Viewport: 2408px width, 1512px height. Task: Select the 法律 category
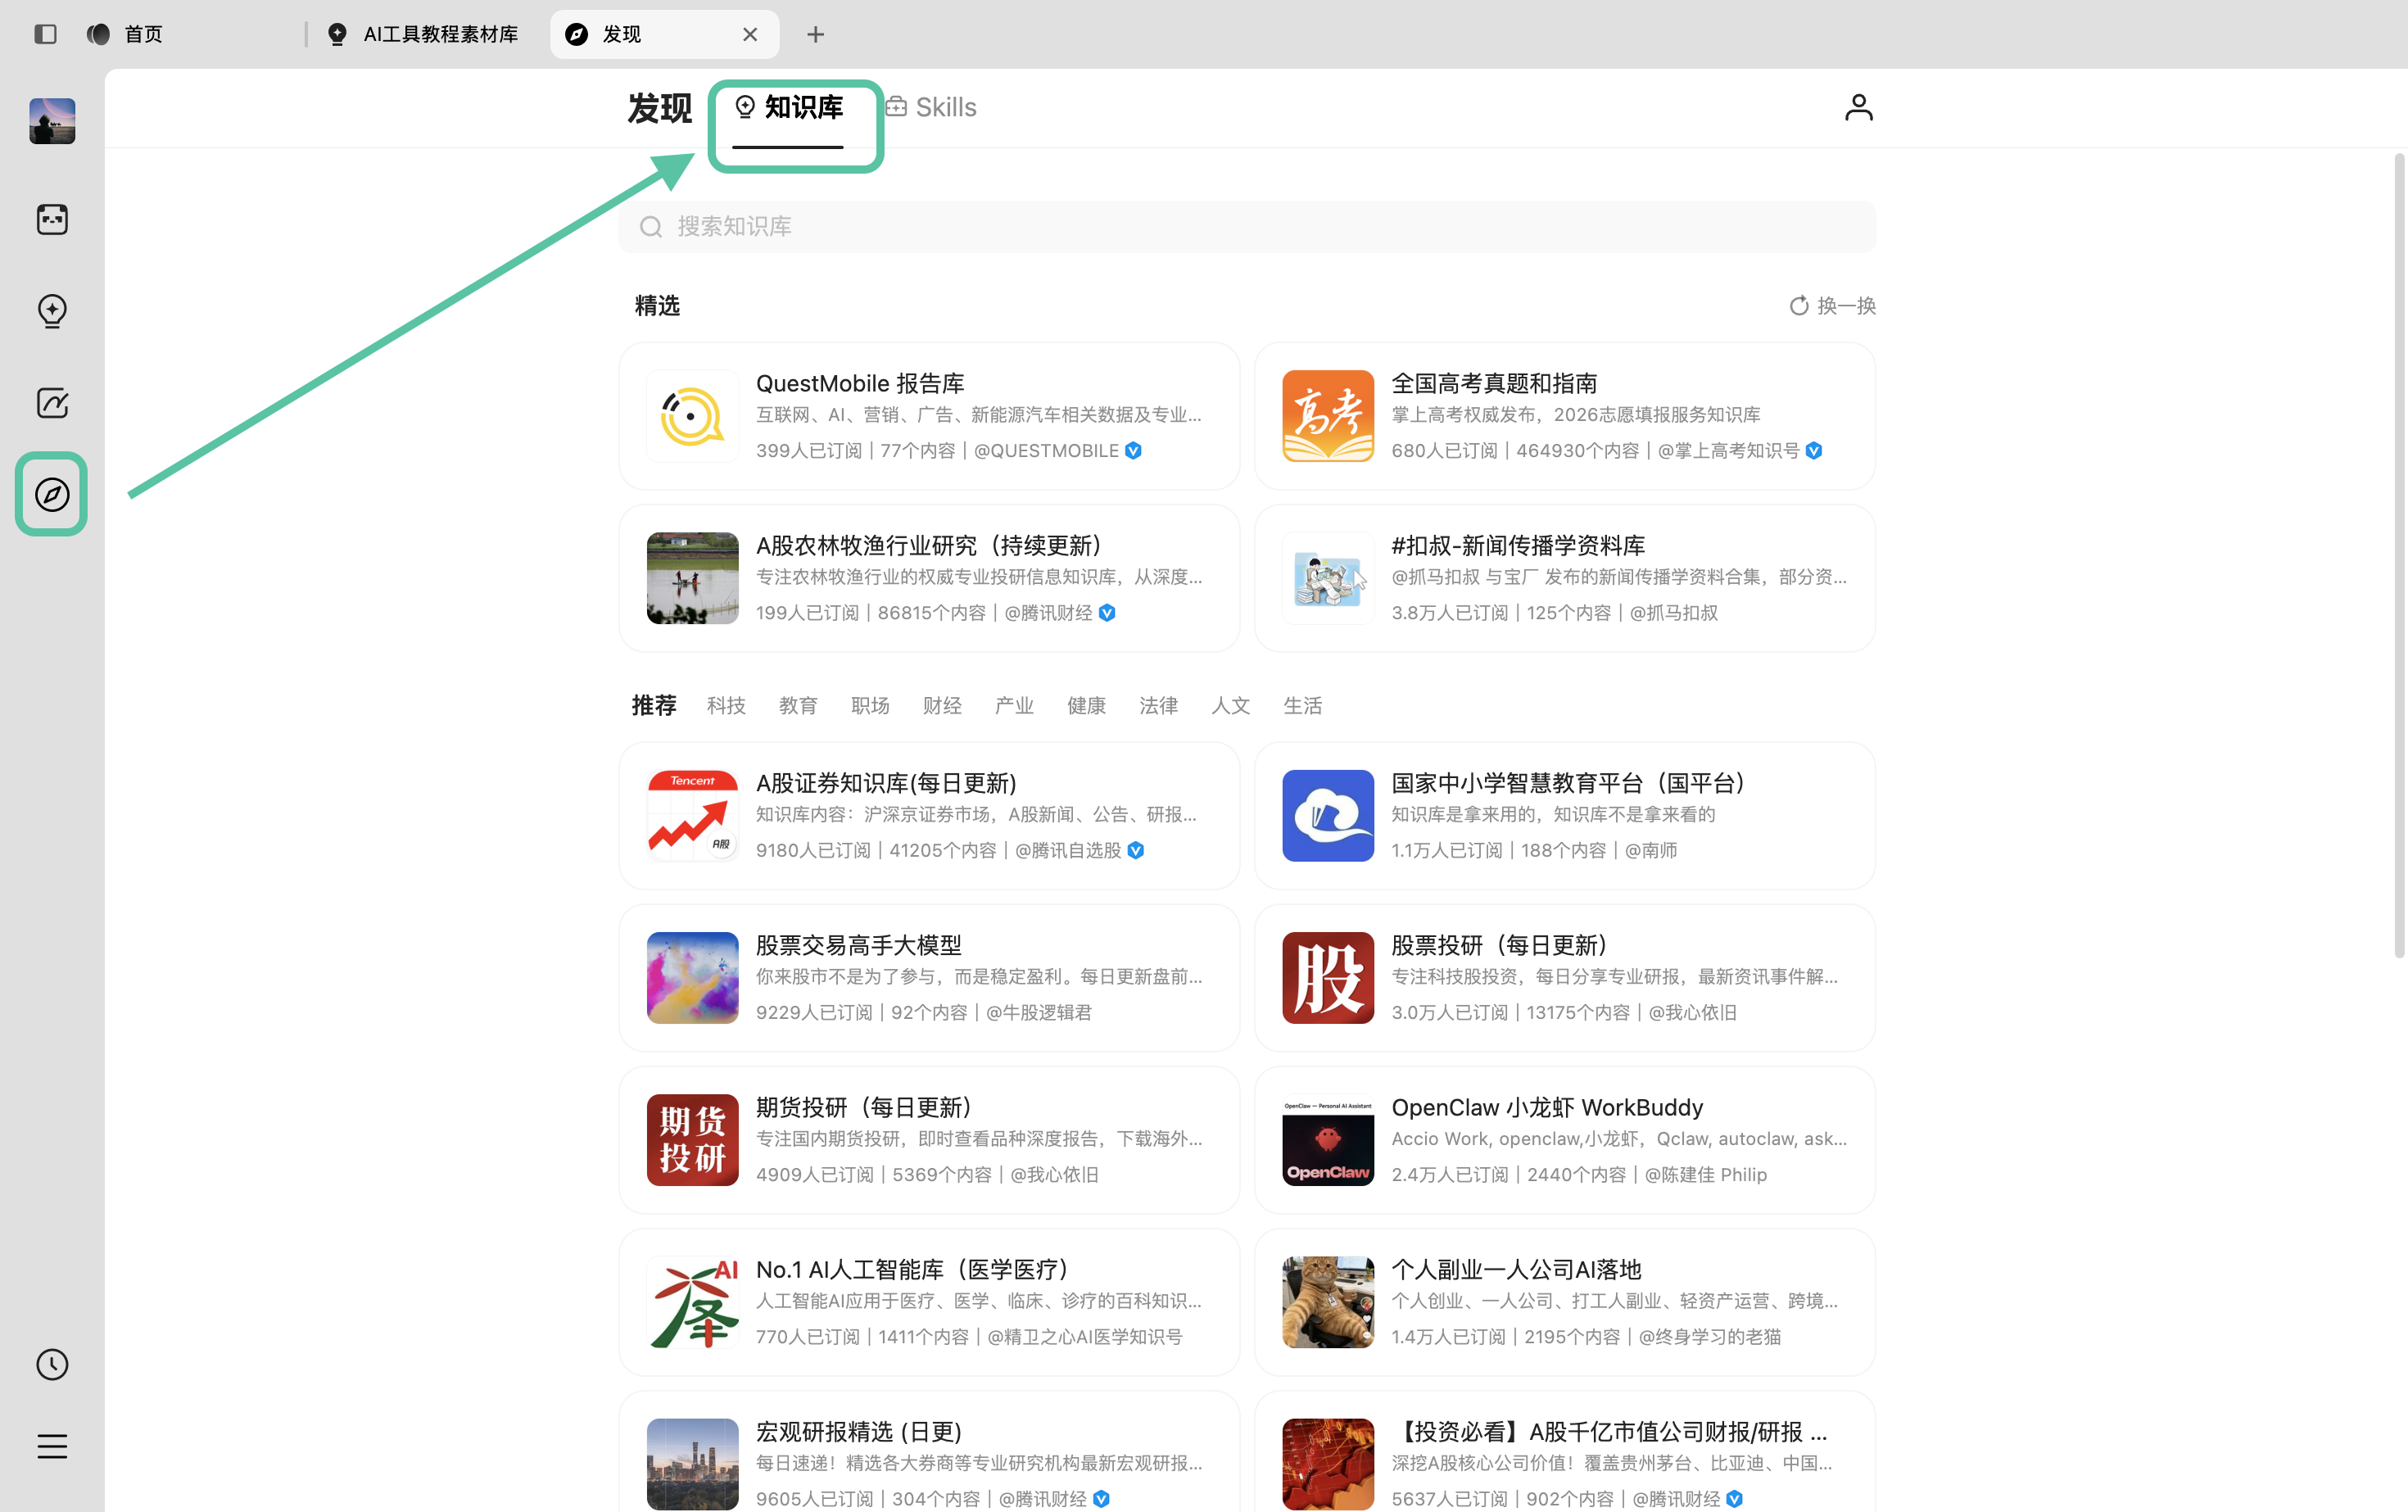(x=1158, y=706)
